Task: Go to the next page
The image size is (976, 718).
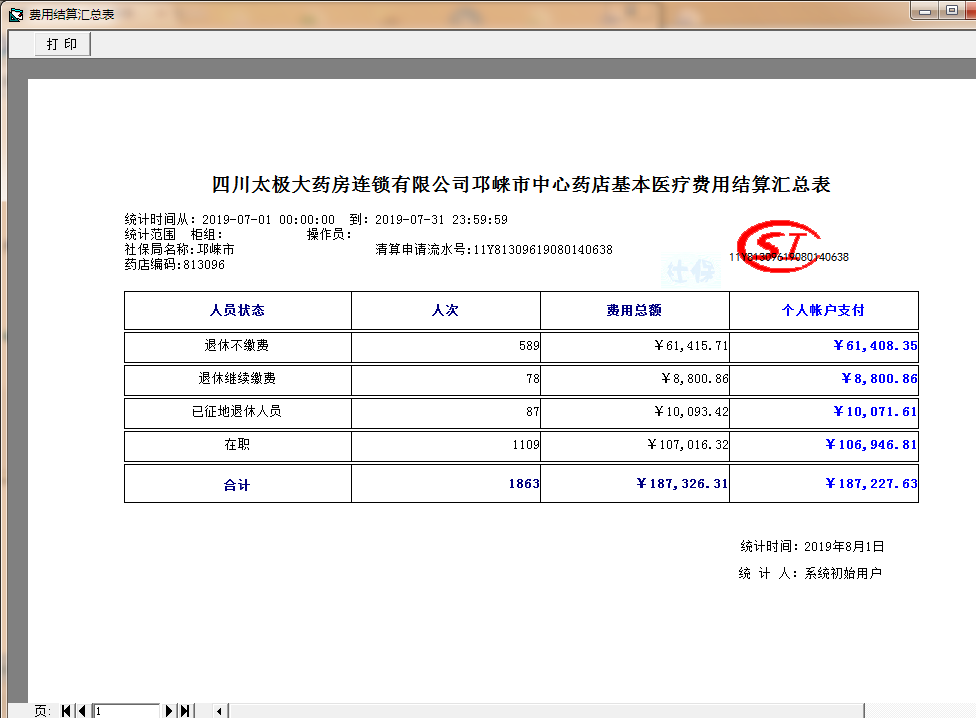Action: 169,711
